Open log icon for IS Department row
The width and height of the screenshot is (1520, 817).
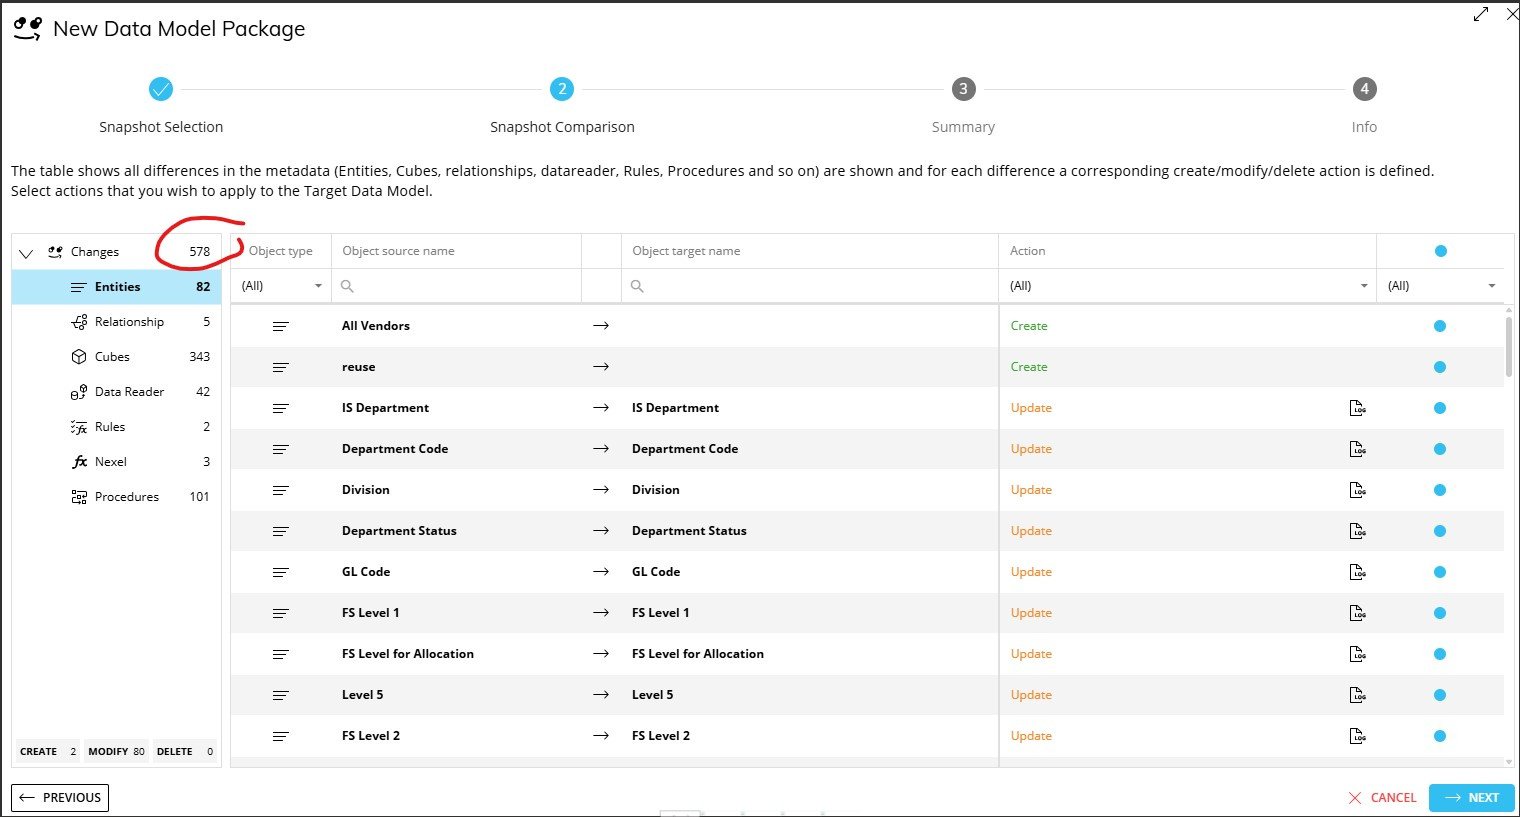(1357, 408)
